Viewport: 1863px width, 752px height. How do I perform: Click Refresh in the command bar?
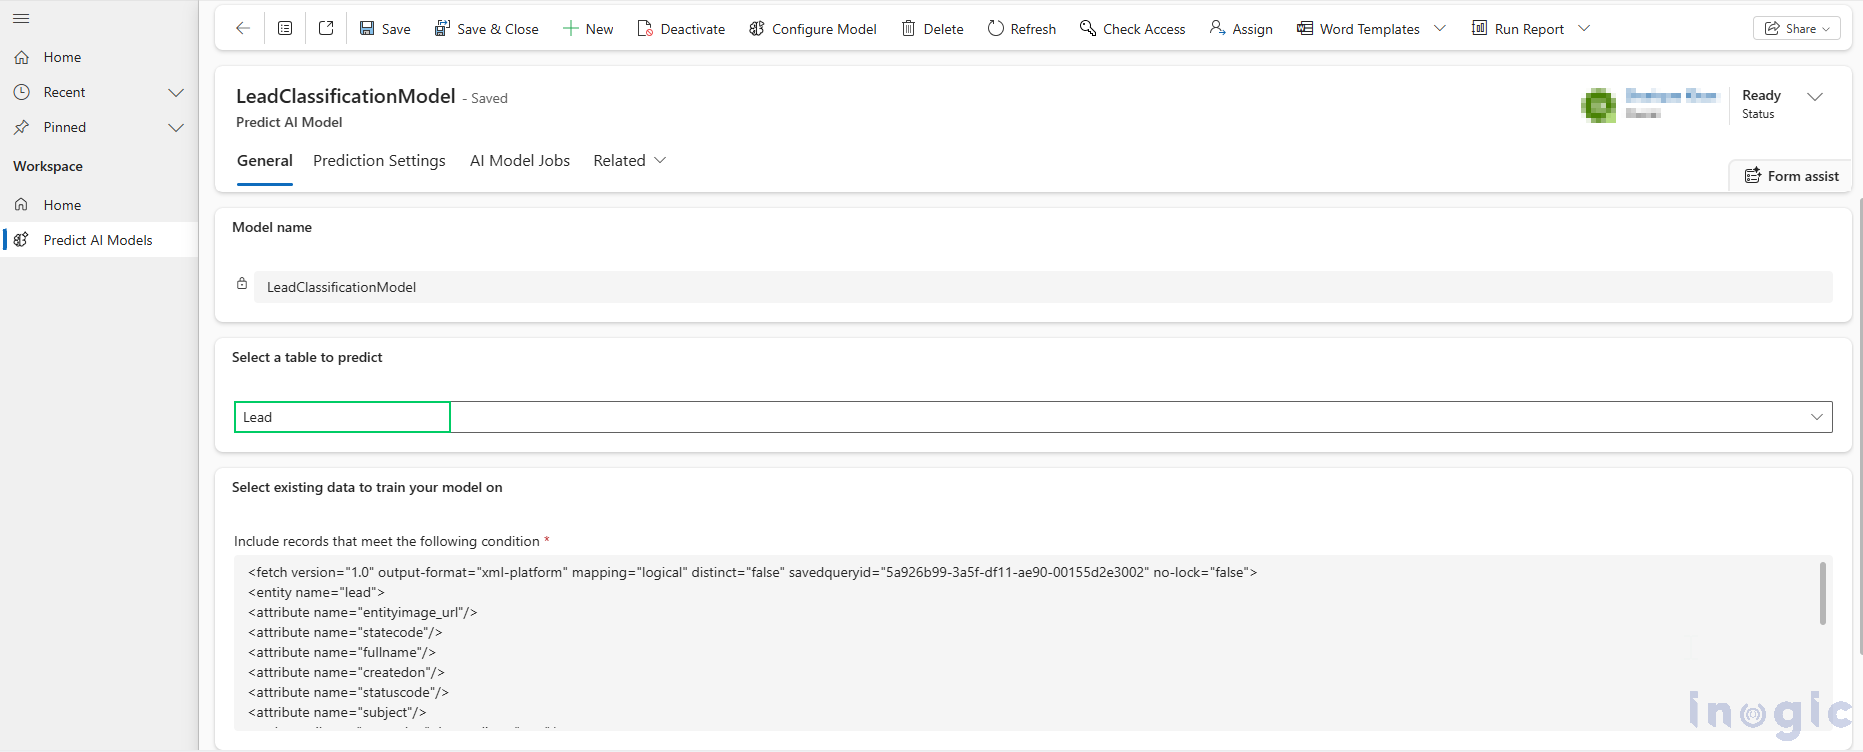[x=1021, y=29]
